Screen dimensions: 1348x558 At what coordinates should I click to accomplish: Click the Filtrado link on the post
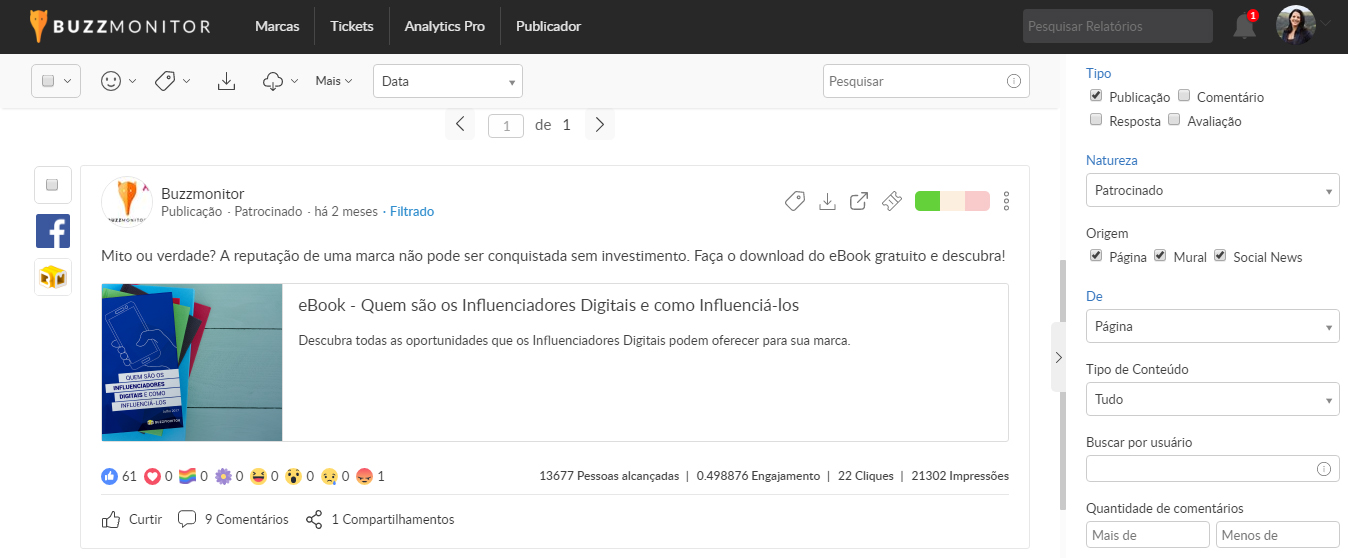click(x=412, y=212)
